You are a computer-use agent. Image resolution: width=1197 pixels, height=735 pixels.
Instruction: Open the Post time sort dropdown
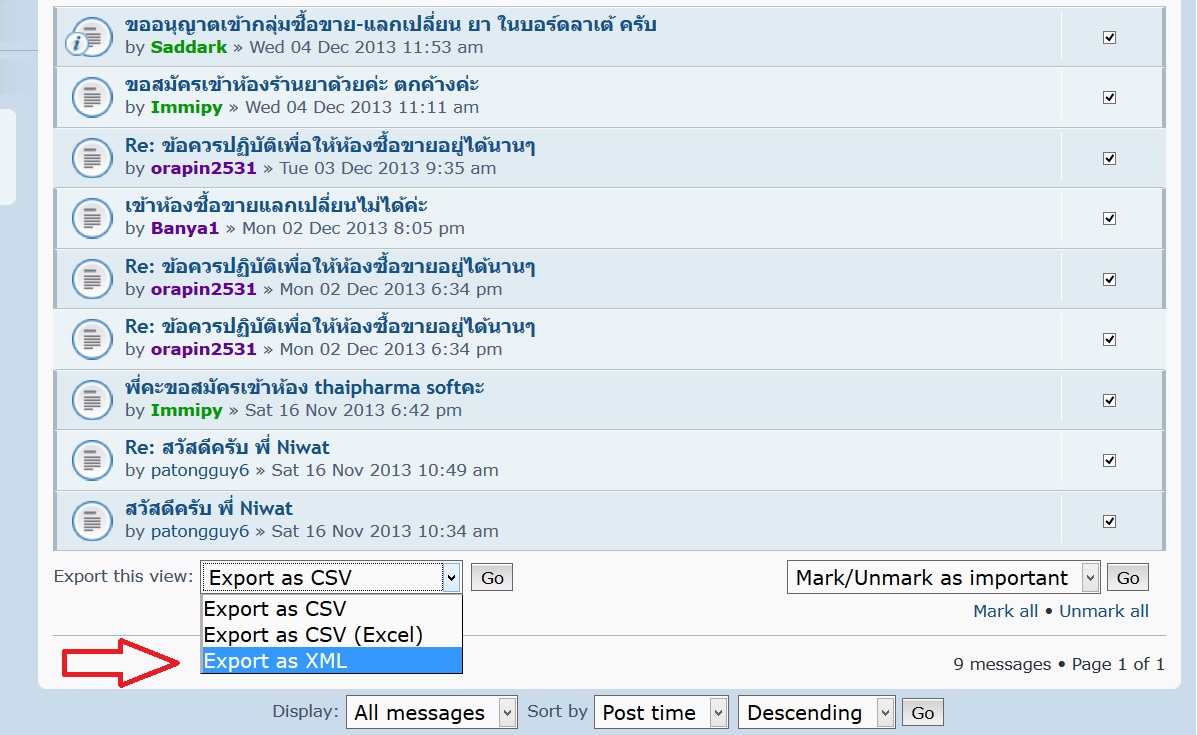[660, 713]
